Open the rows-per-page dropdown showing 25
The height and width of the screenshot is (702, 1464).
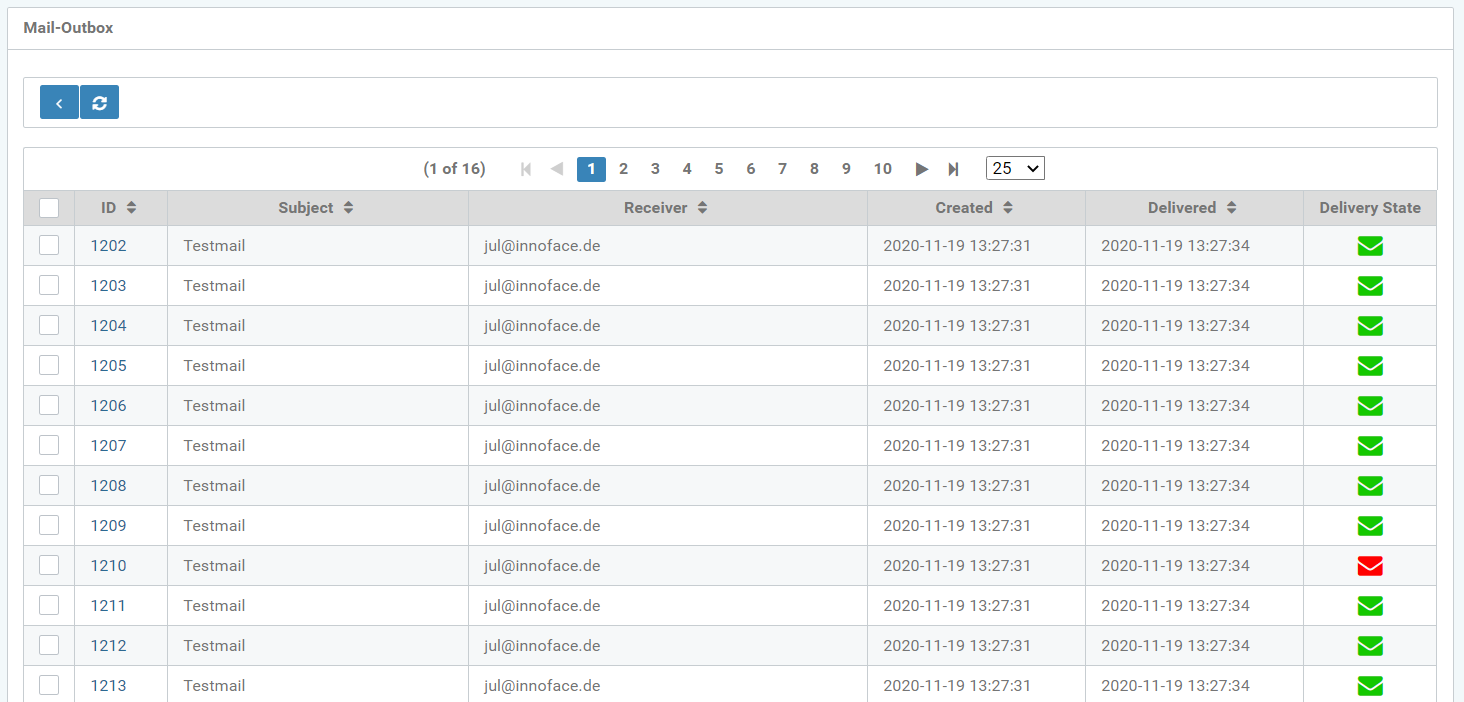coord(1014,169)
